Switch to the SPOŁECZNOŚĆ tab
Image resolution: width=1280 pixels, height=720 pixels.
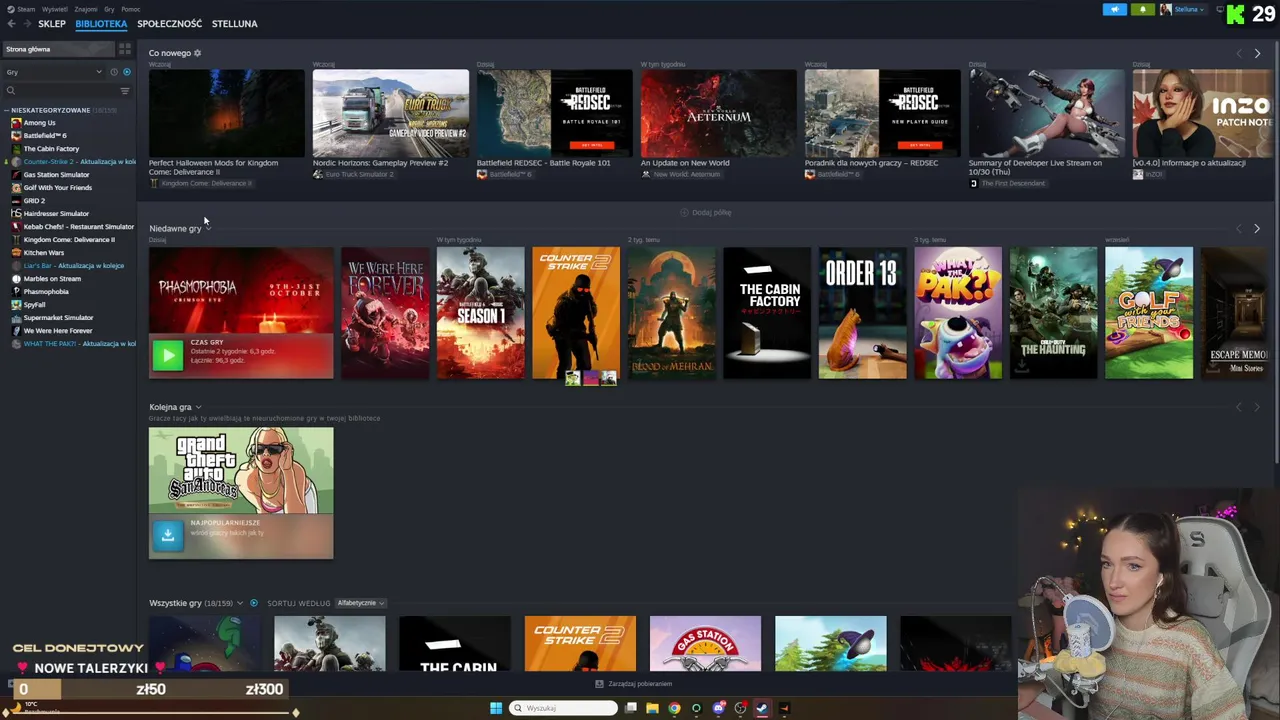[169, 23]
